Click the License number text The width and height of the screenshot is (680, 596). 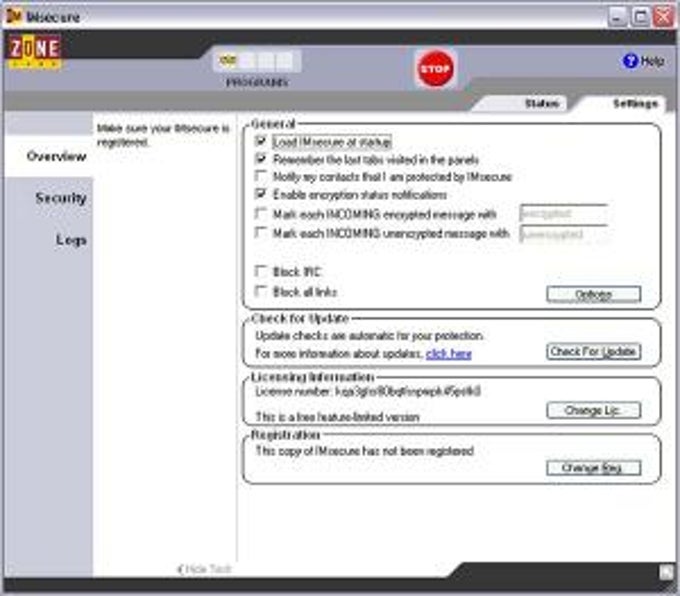pyautogui.click(x=368, y=392)
